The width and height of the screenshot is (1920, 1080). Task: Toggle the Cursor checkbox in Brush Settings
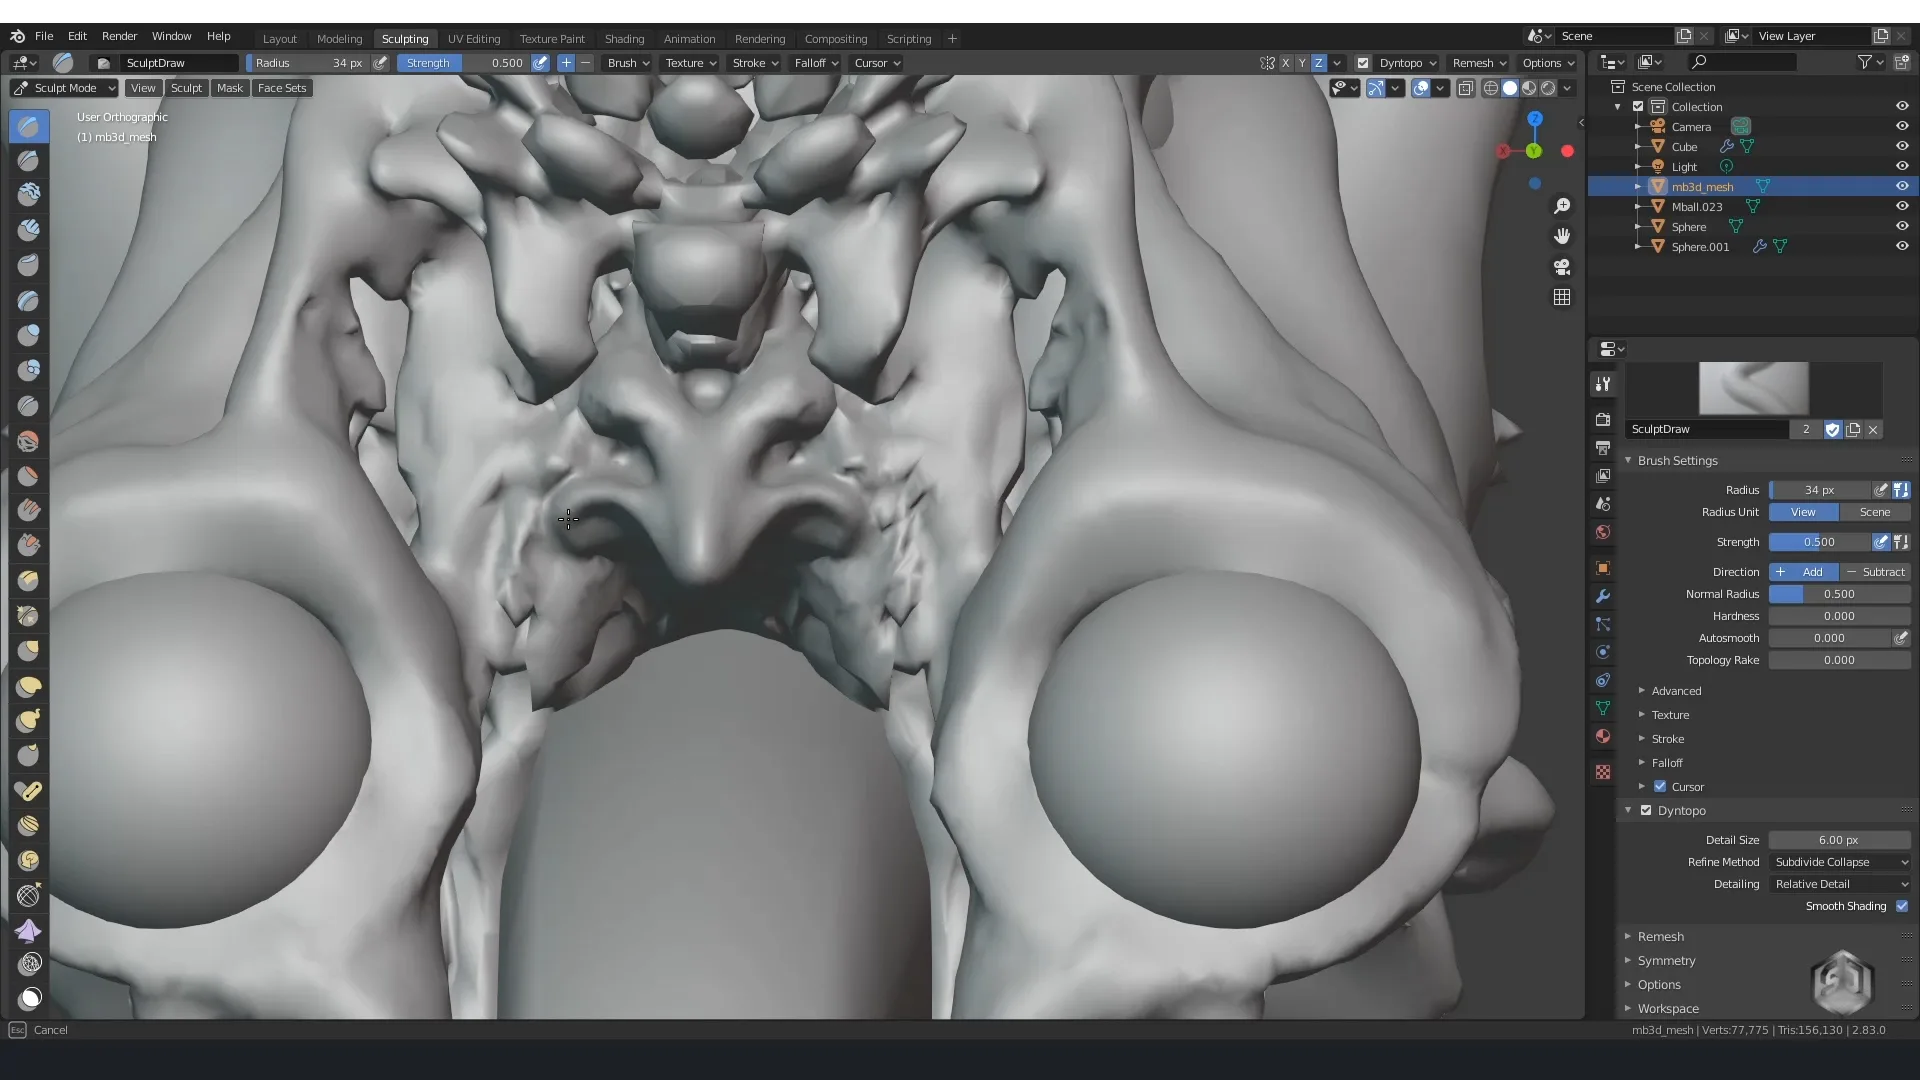pyautogui.click(x=1661, y=787)
